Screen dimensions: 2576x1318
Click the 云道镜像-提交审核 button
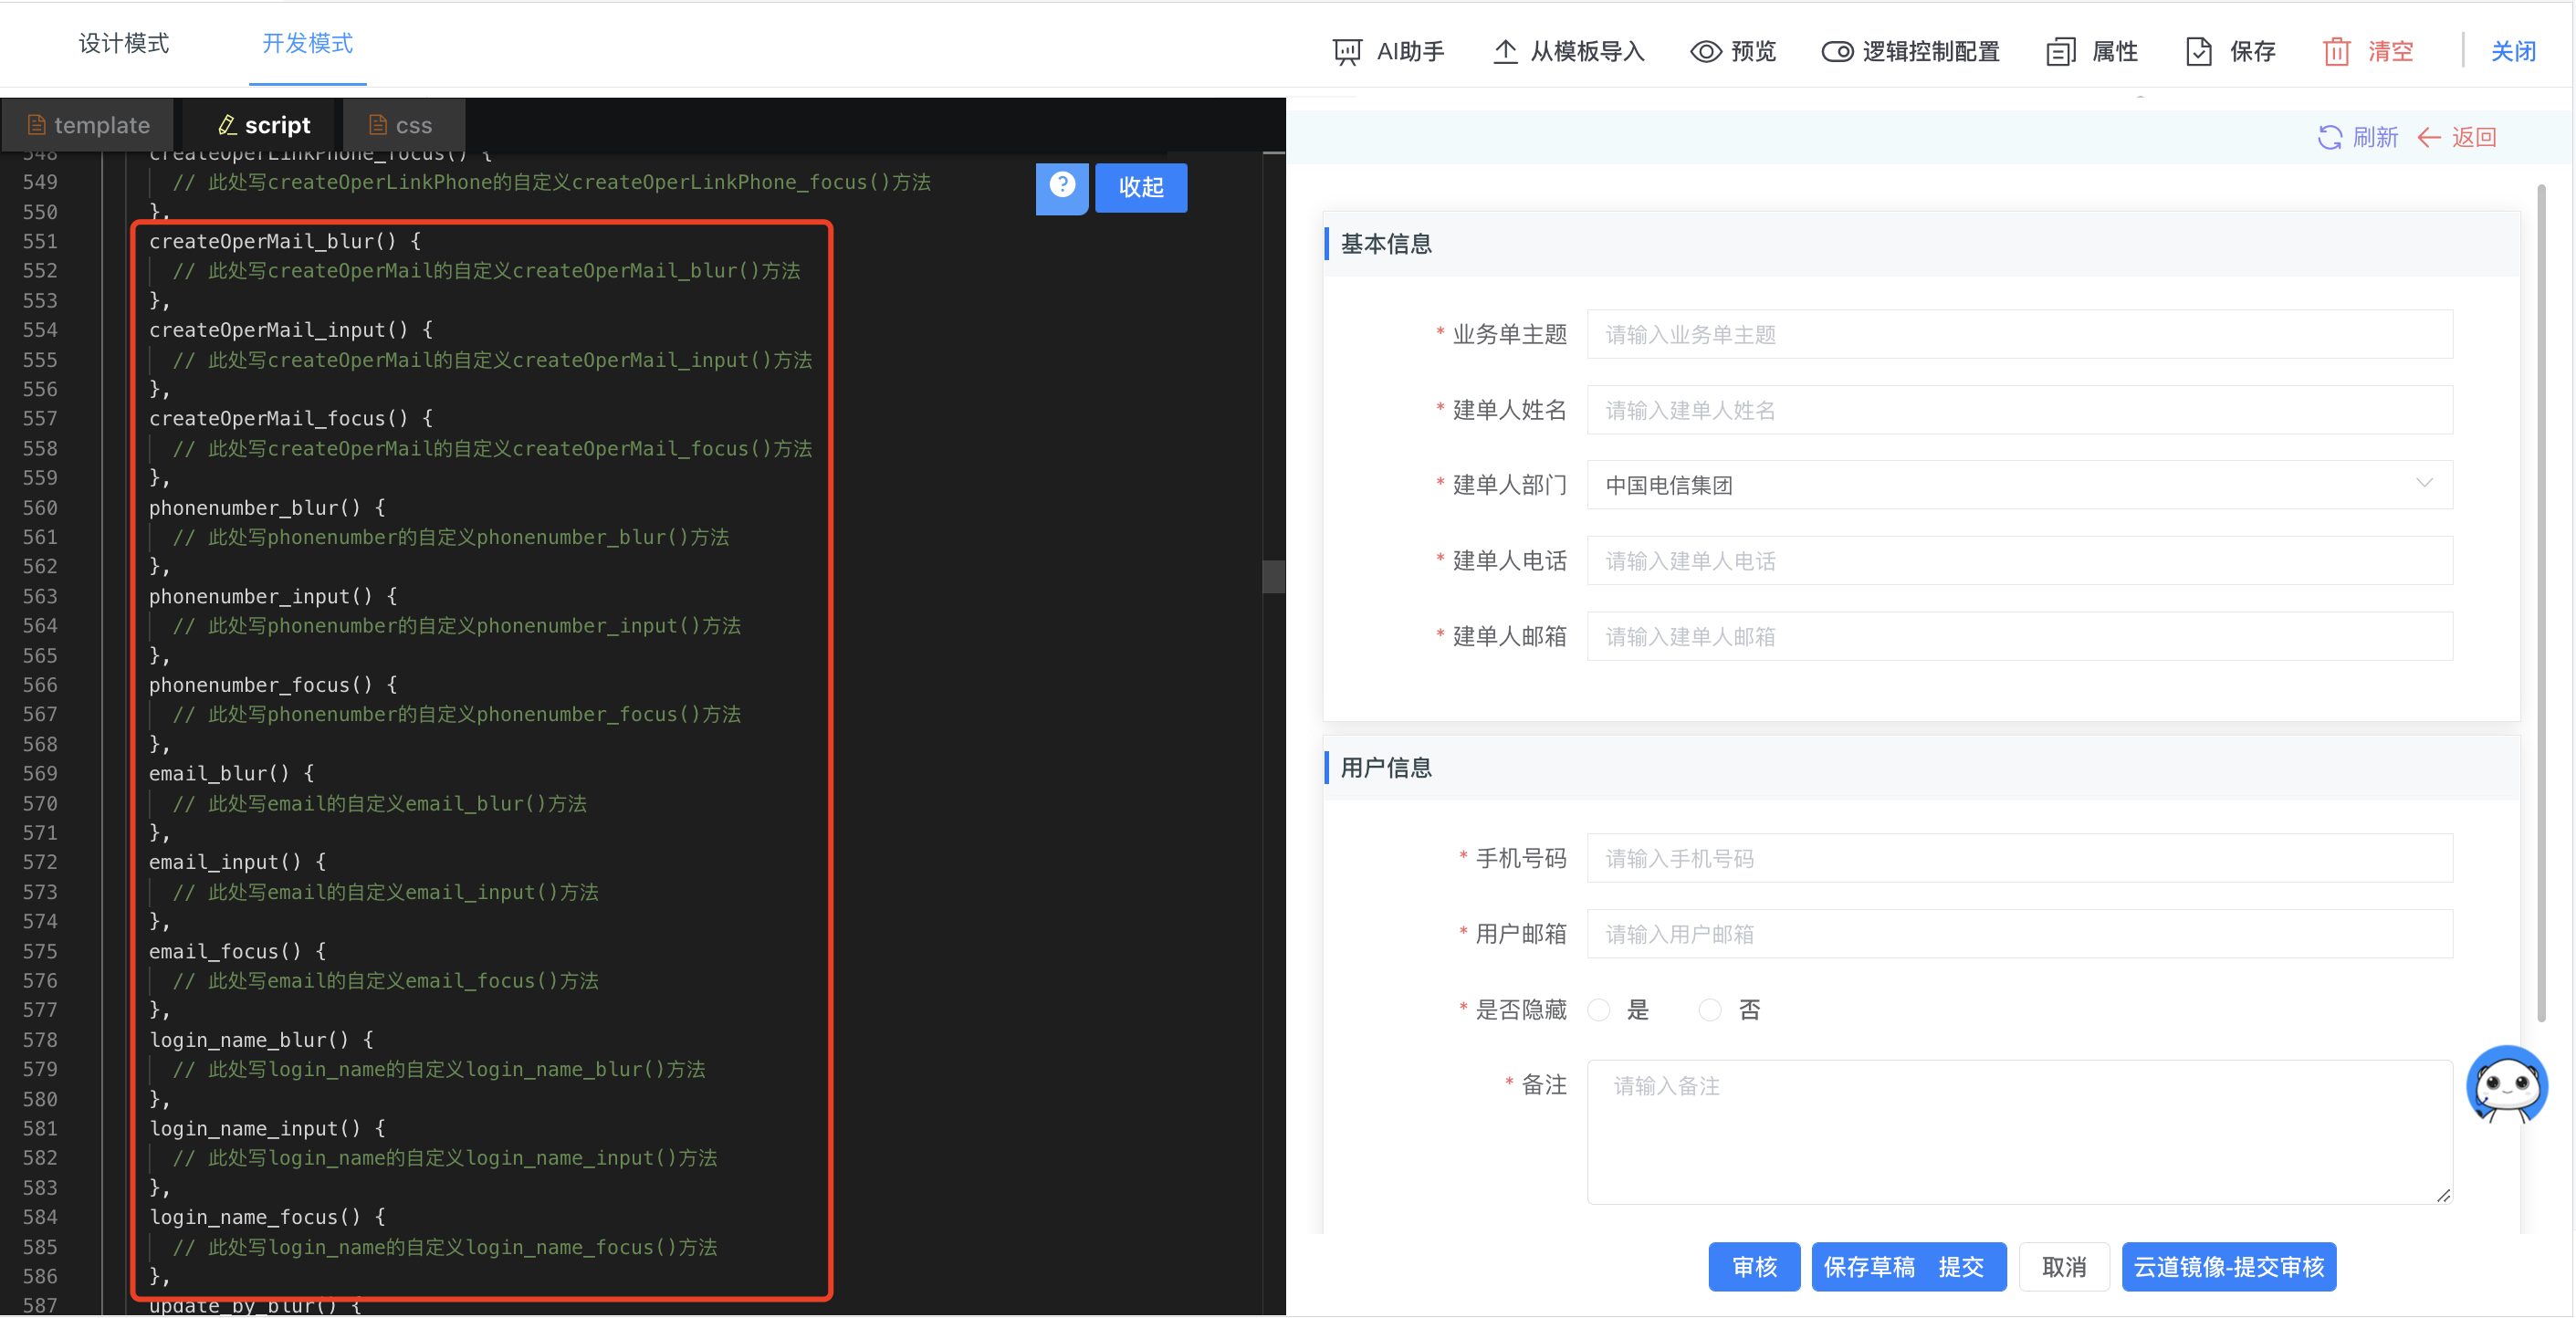point(2229,1267)
